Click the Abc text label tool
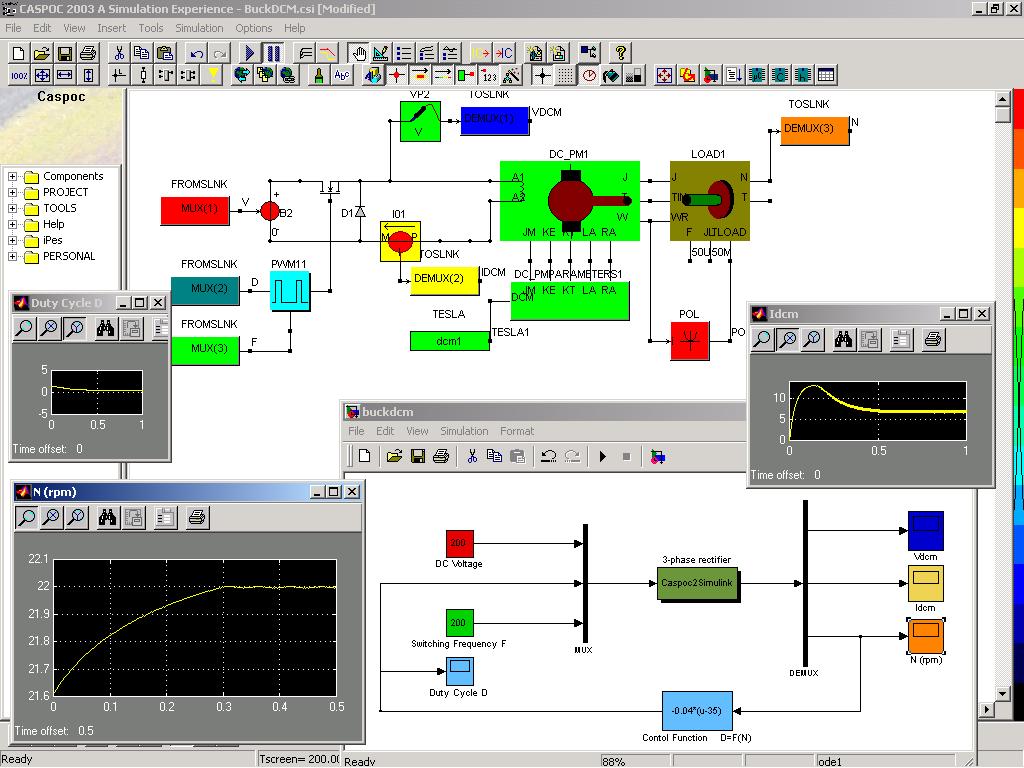 [x=342, y=75]
